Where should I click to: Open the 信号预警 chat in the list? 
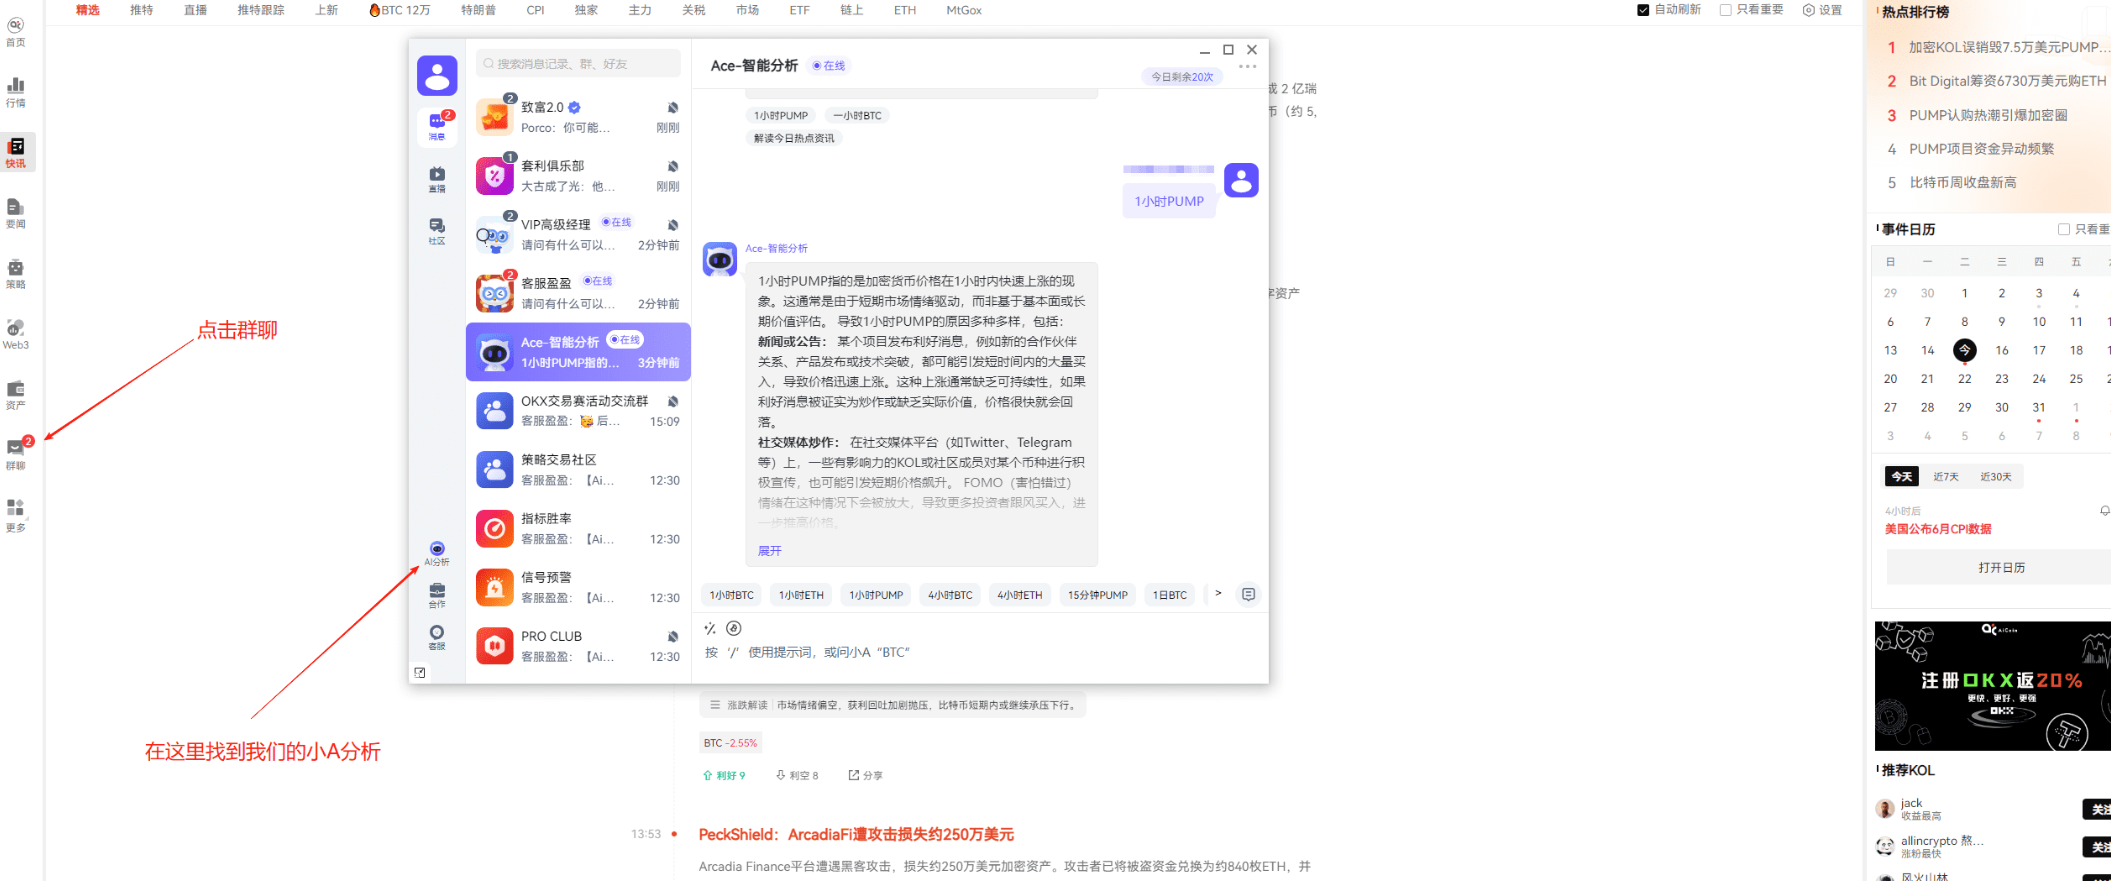578,587
